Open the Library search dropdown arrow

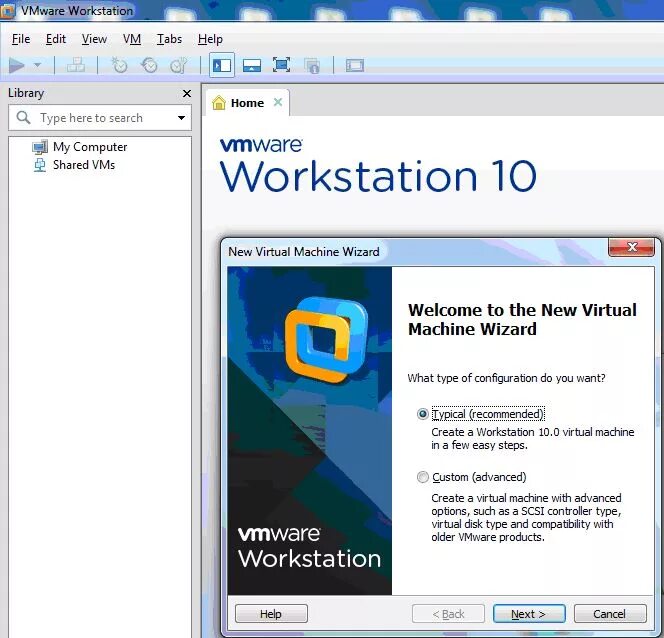coord(181,118)
